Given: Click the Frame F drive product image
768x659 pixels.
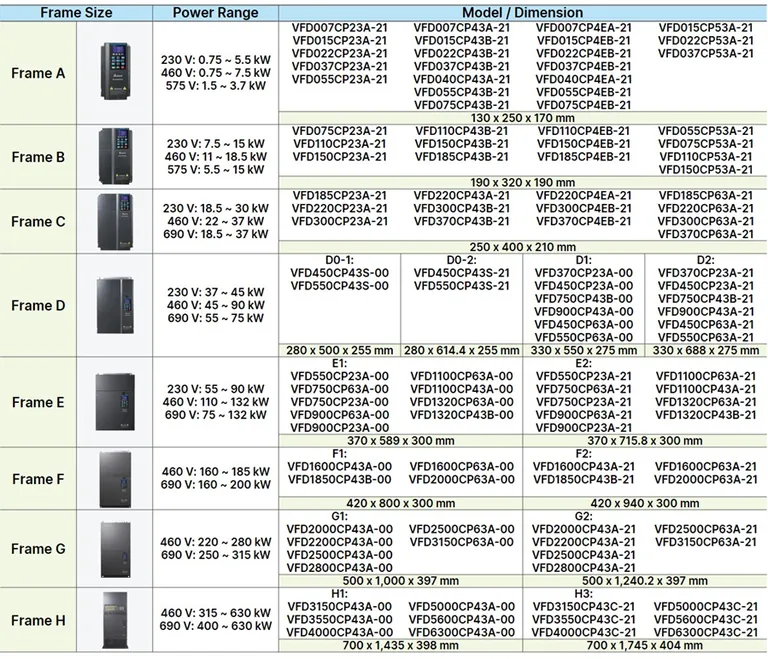Looking at the screenshot, I should (115, 478).
